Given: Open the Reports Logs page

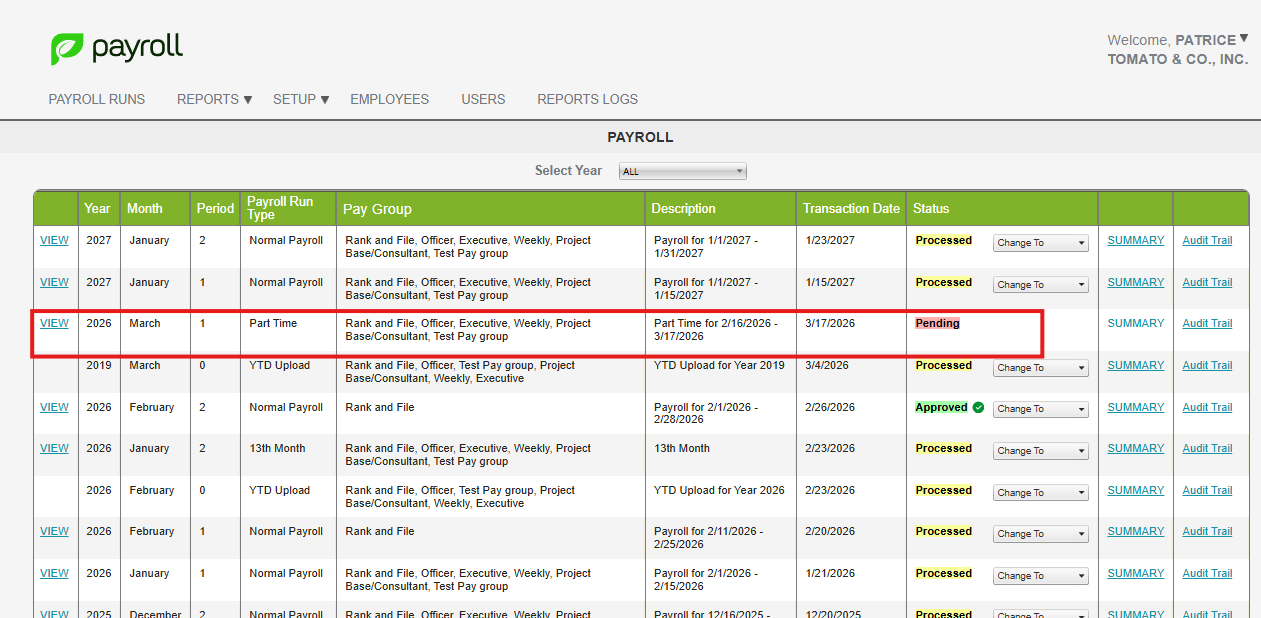Looking at the screenshot, I should [x=587, y=99].
